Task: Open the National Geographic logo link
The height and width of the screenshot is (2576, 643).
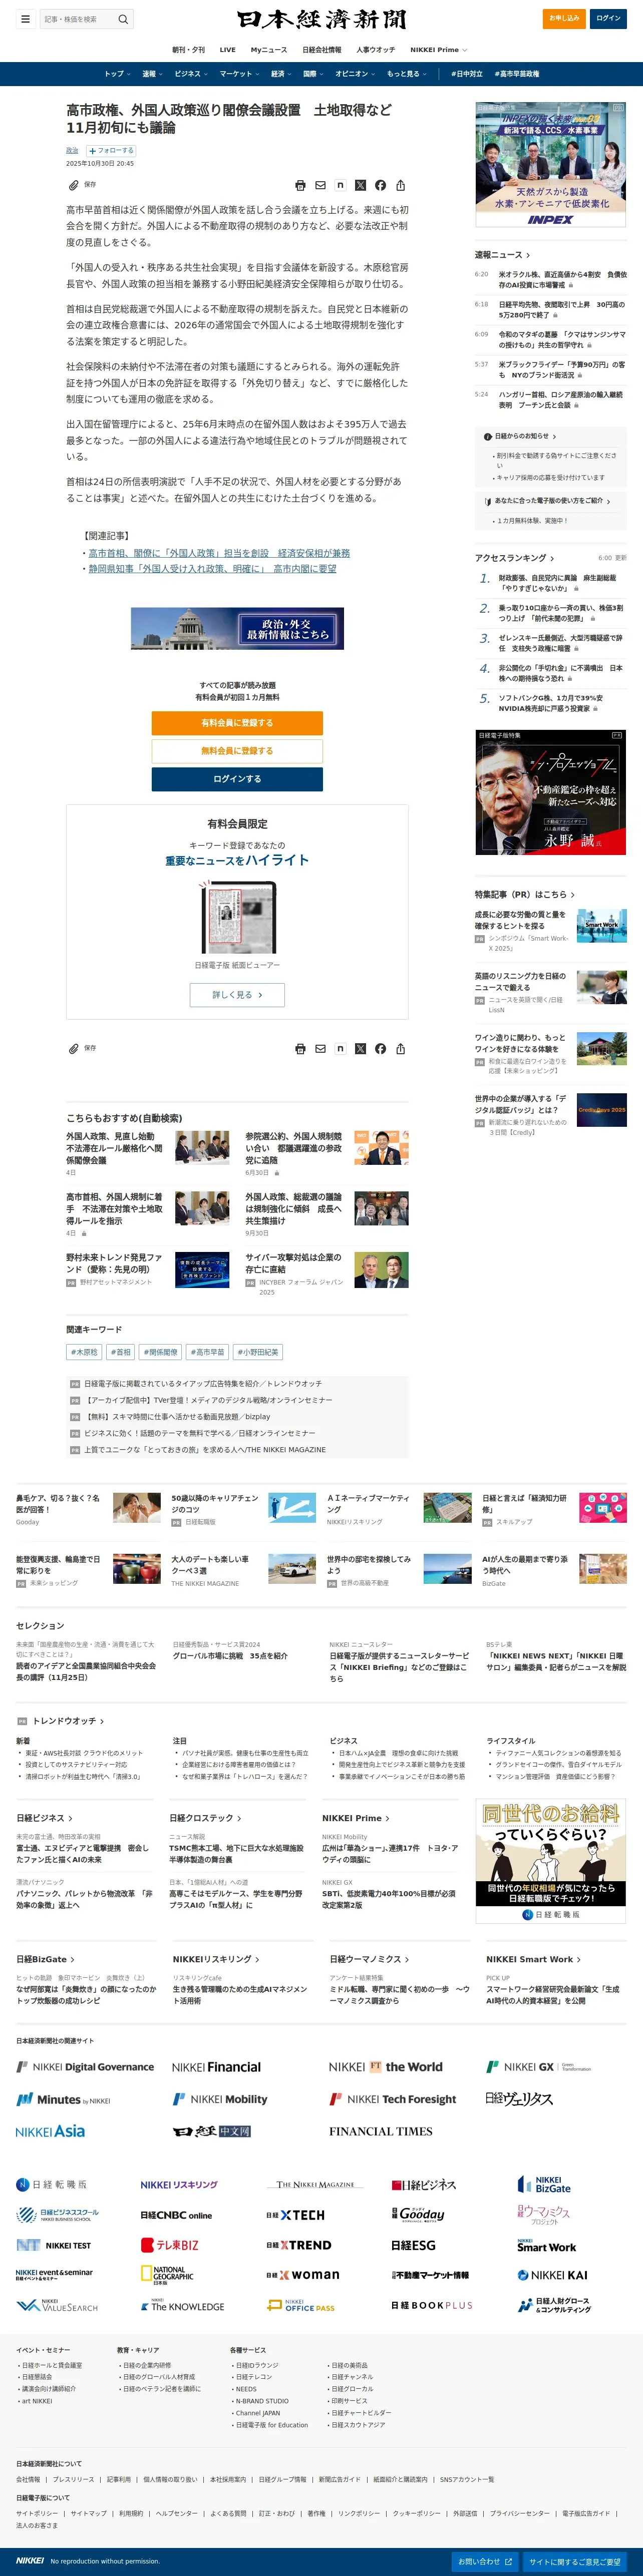Action: tap(167, 2275)
